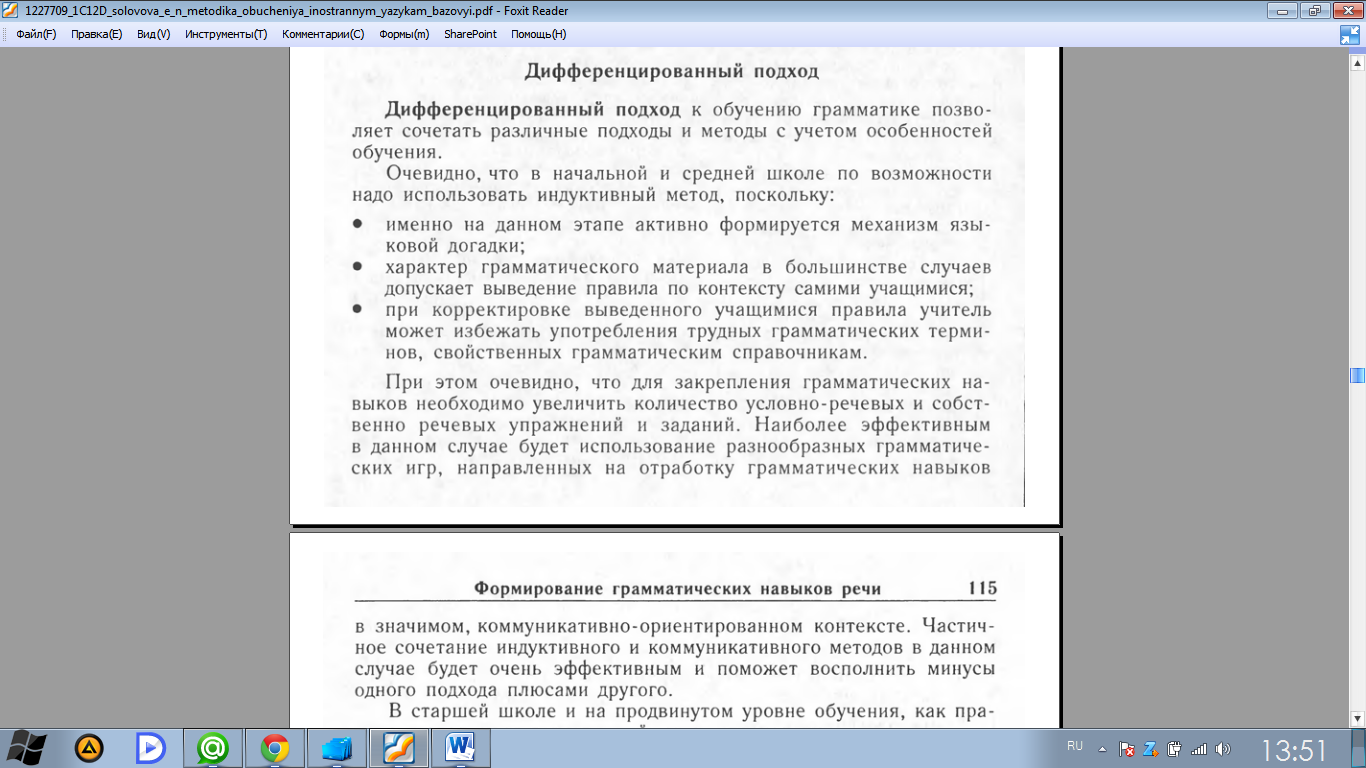Open the blue folders taskbar icon
The image size is (1366, 768).
point(337,747)
